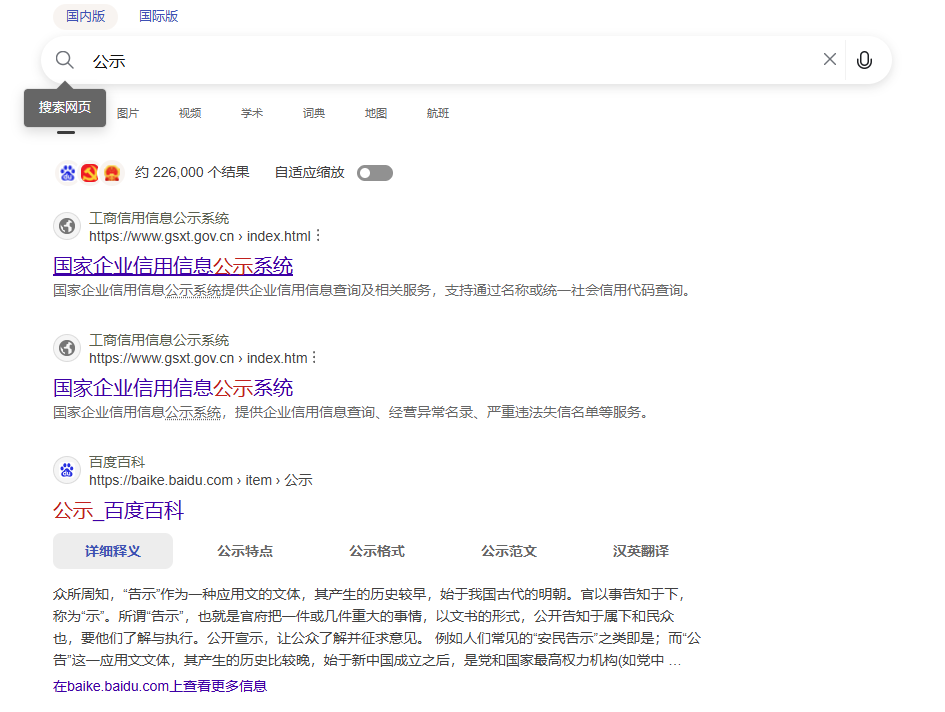Click 在baike.baidu.com上查看更多信息 link
Image resolution: width=945 pixels, height=712 pixels.
click(160, 686)
